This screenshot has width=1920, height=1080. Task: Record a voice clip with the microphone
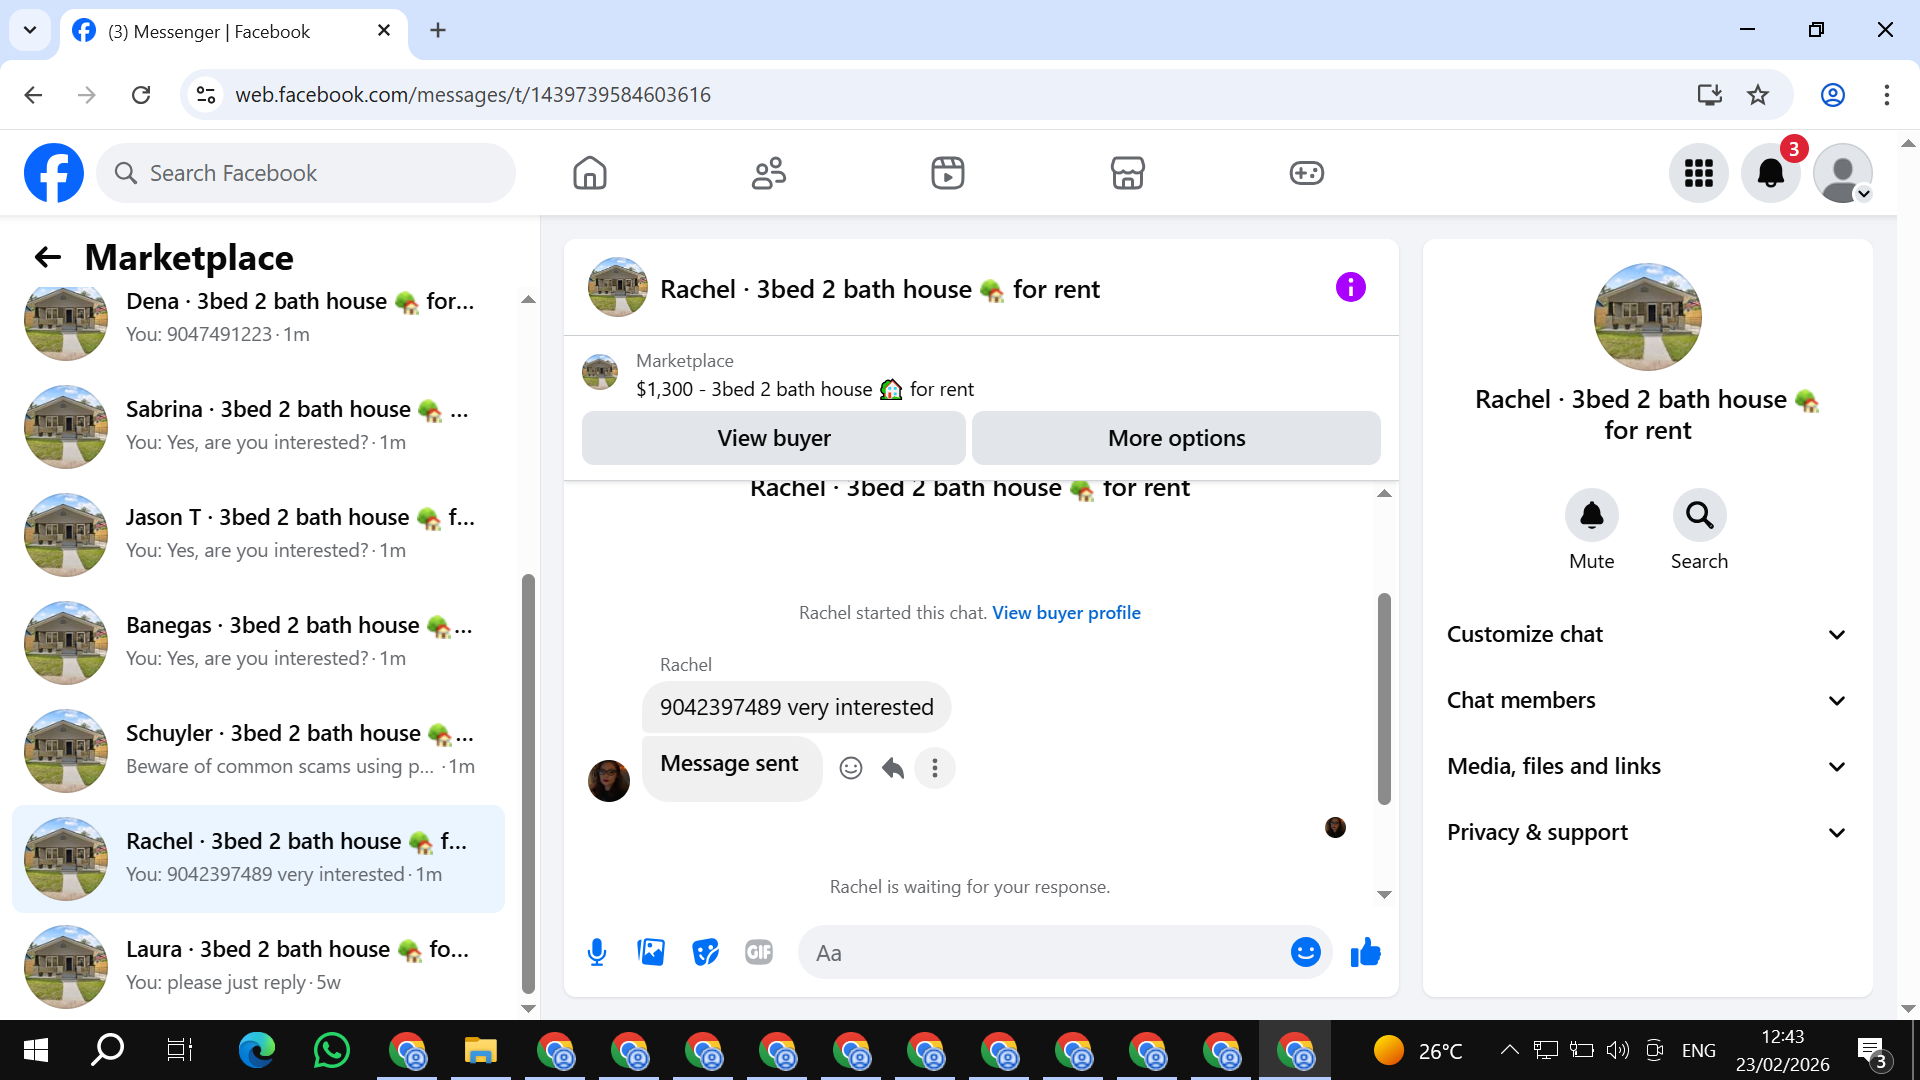[597, 952]
